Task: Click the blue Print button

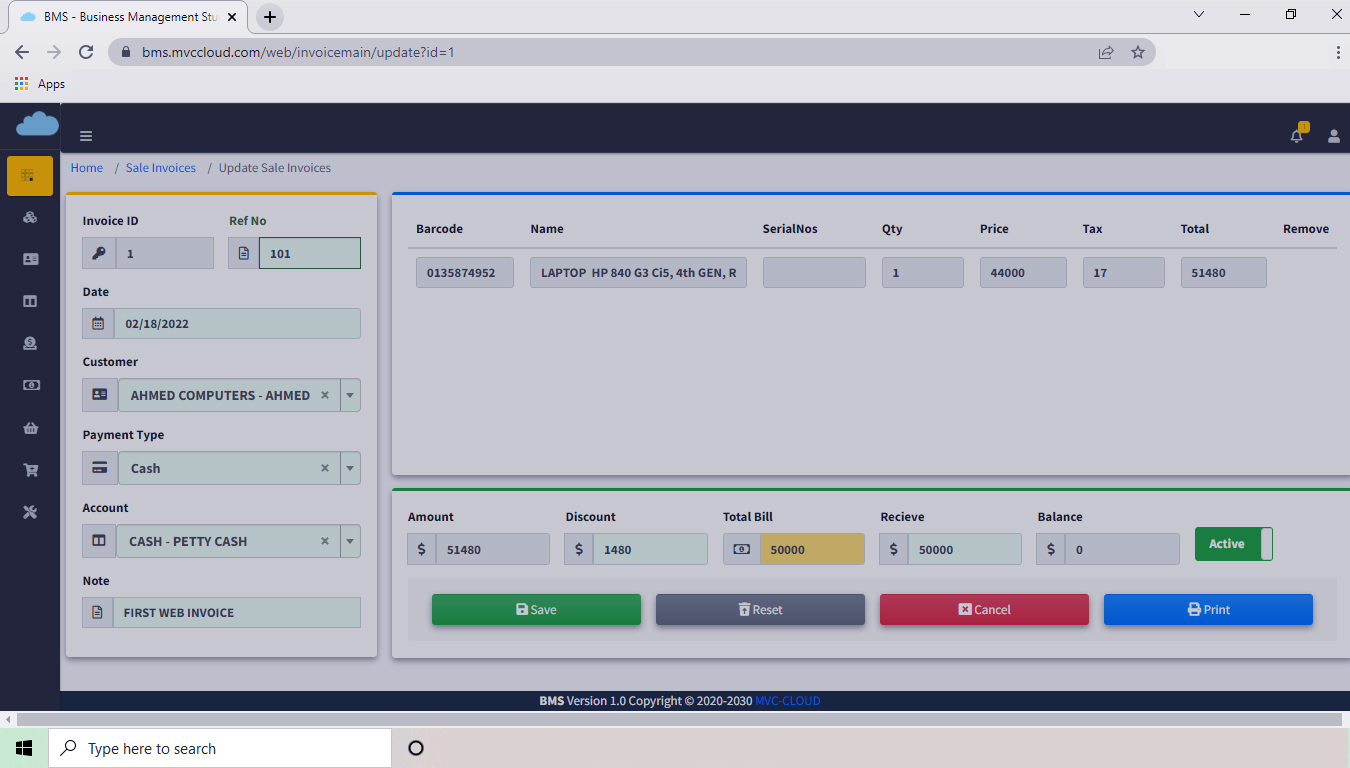Action: 1208,609
